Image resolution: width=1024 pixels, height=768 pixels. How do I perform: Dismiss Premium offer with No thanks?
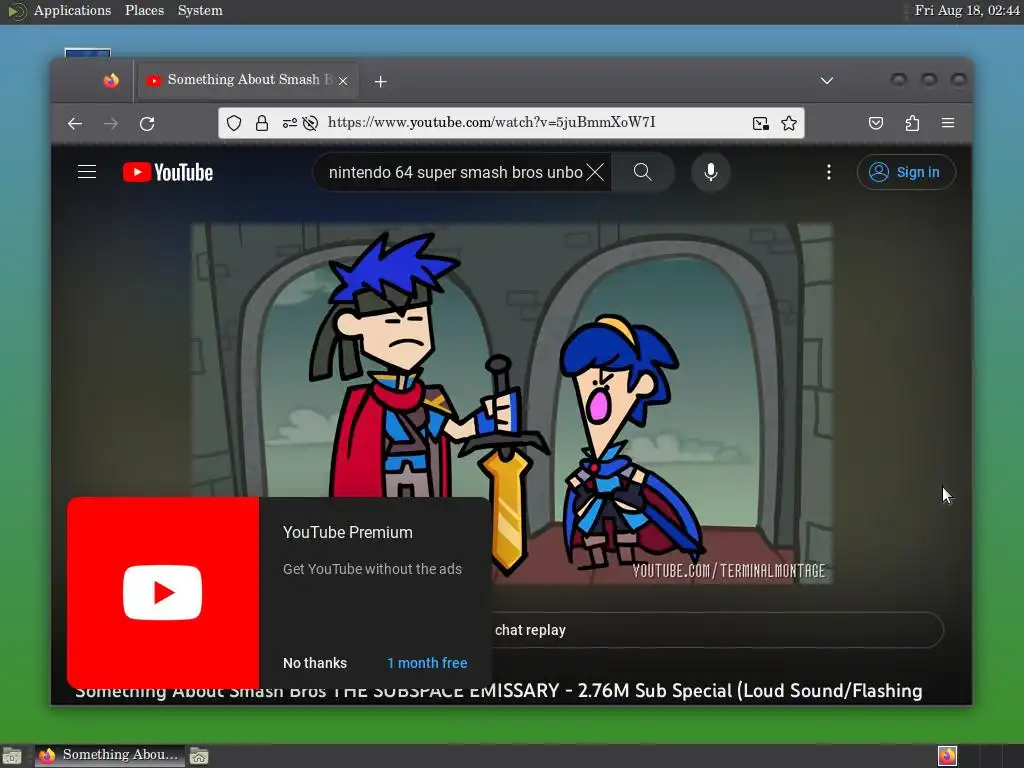(x=315, y=663)
